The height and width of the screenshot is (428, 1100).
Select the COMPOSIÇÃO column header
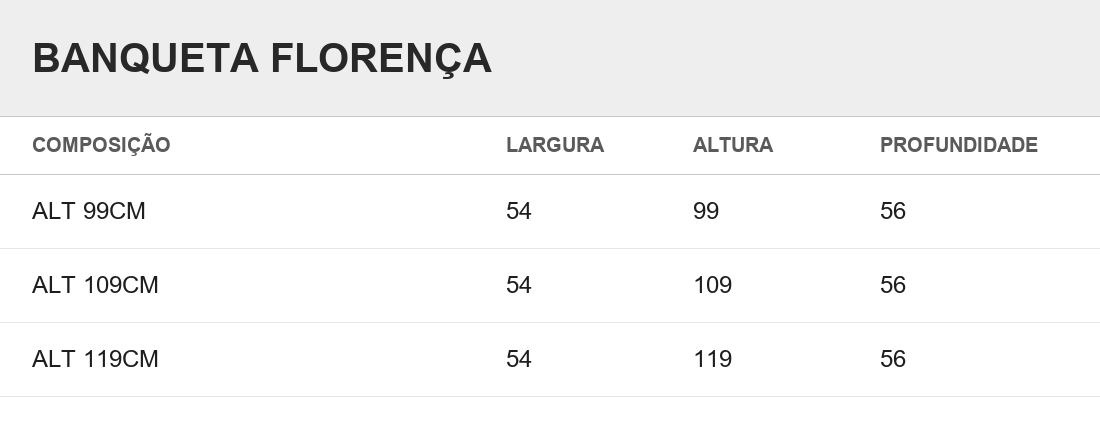101,145
